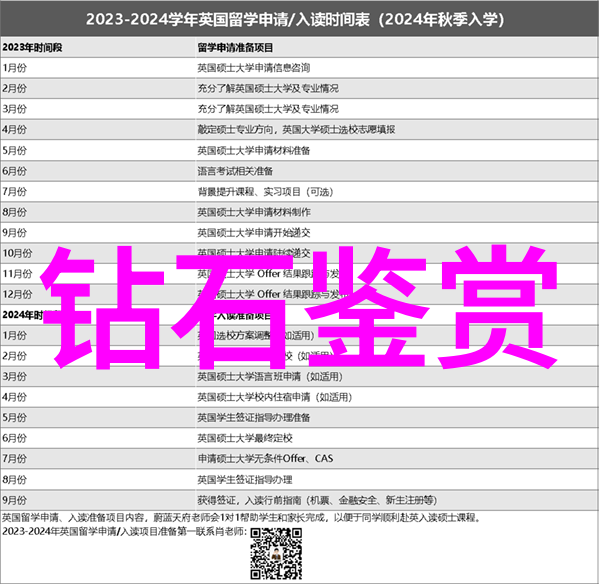
Task: Click the line 2023-2024年英国留学申请/入读项目准备第一联系肖老师
Action: pos(124,532)
